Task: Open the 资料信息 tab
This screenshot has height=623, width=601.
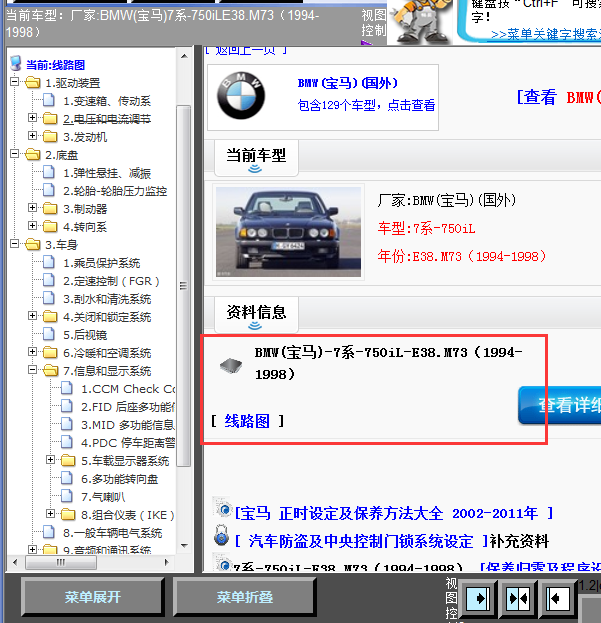Action: tap(256, 314)
